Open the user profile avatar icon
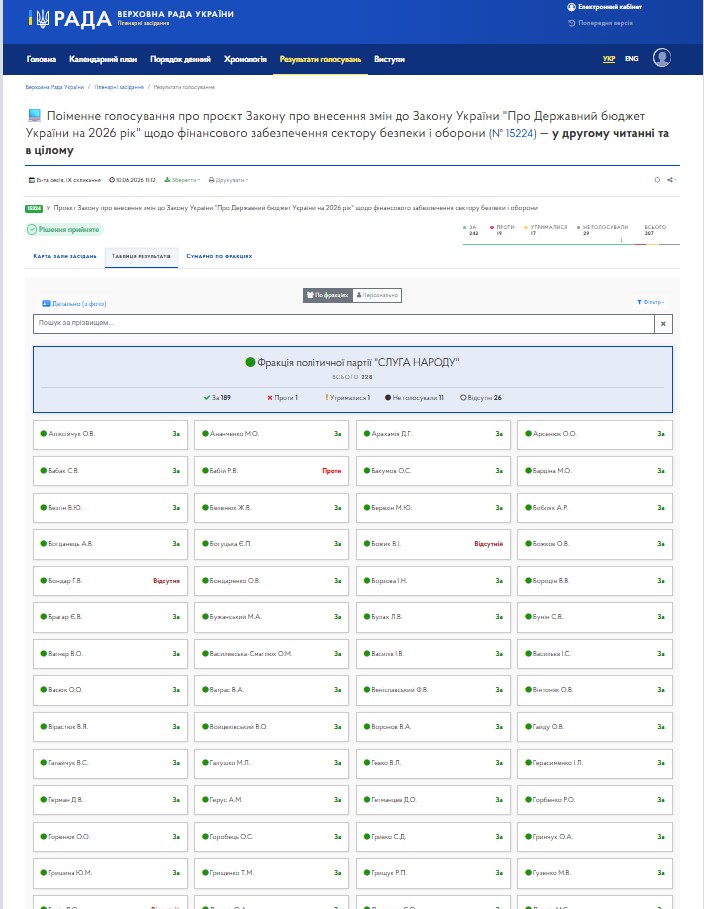 tap(662, 58)
